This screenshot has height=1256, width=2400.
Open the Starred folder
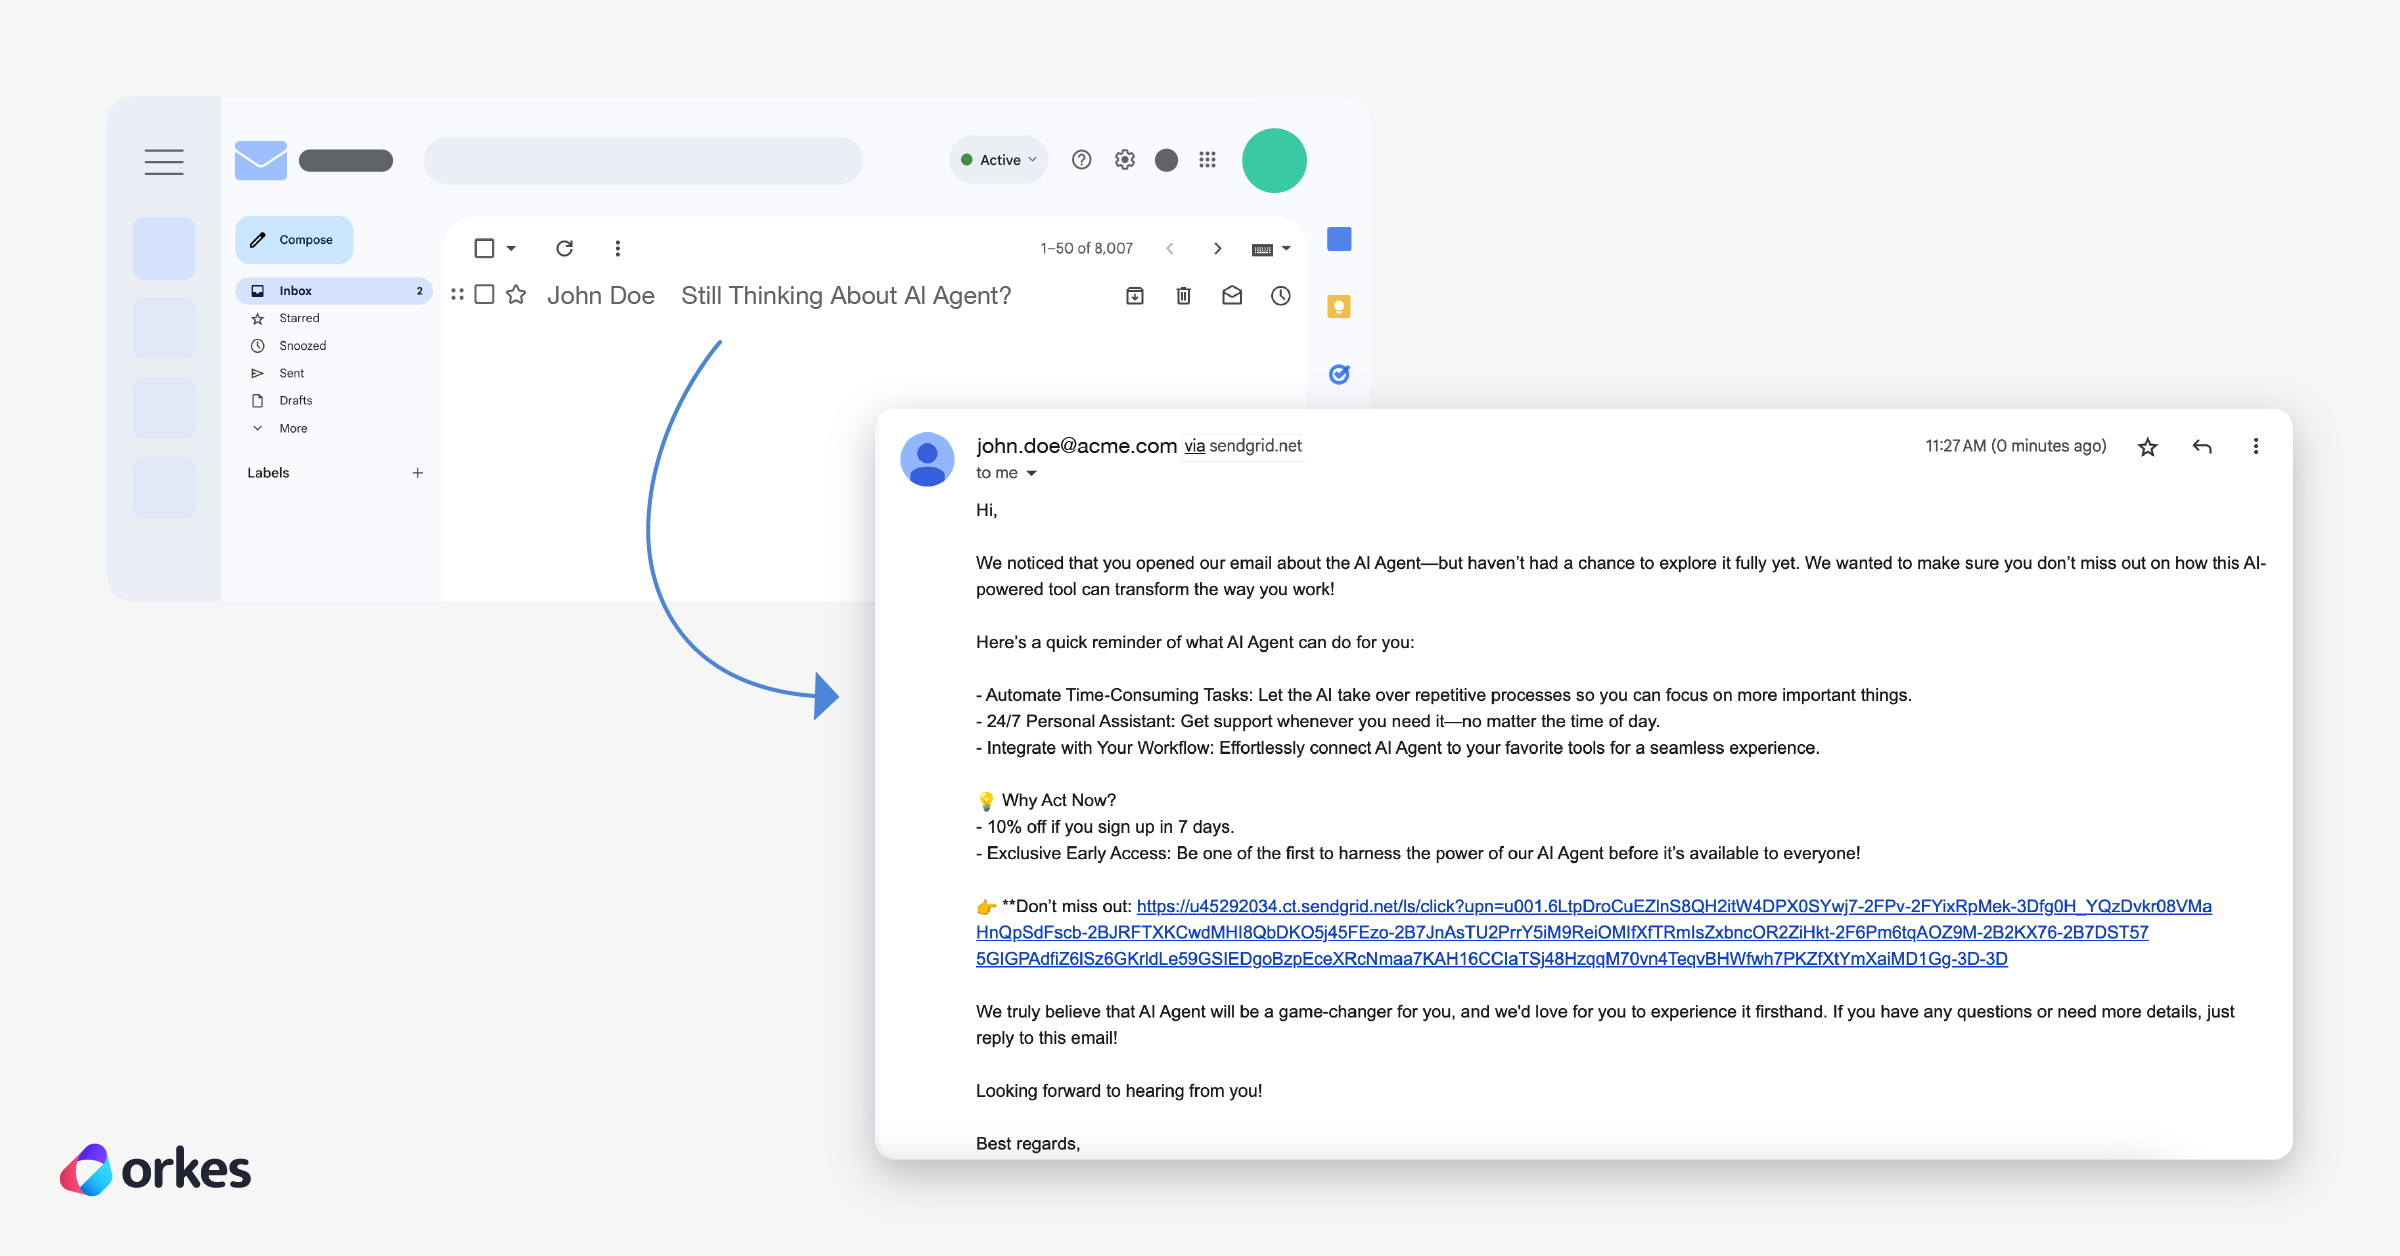(x=299, y=318)
